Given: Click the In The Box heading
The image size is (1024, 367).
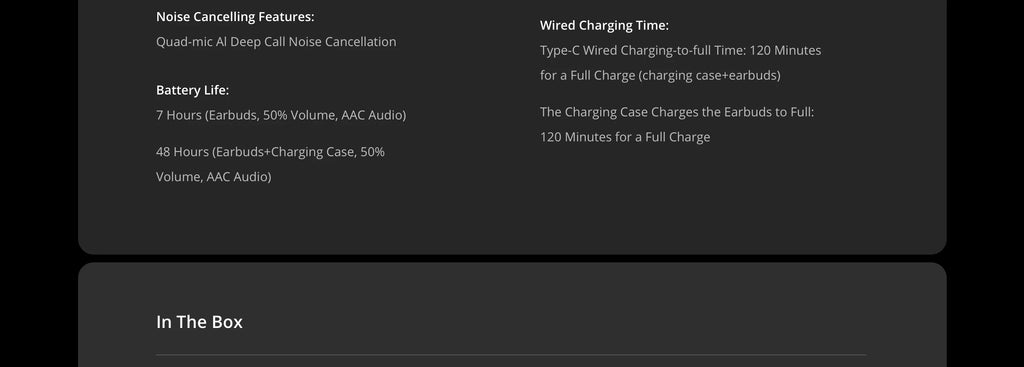Looking at the screenshot, I should click(x=199, y=322).
